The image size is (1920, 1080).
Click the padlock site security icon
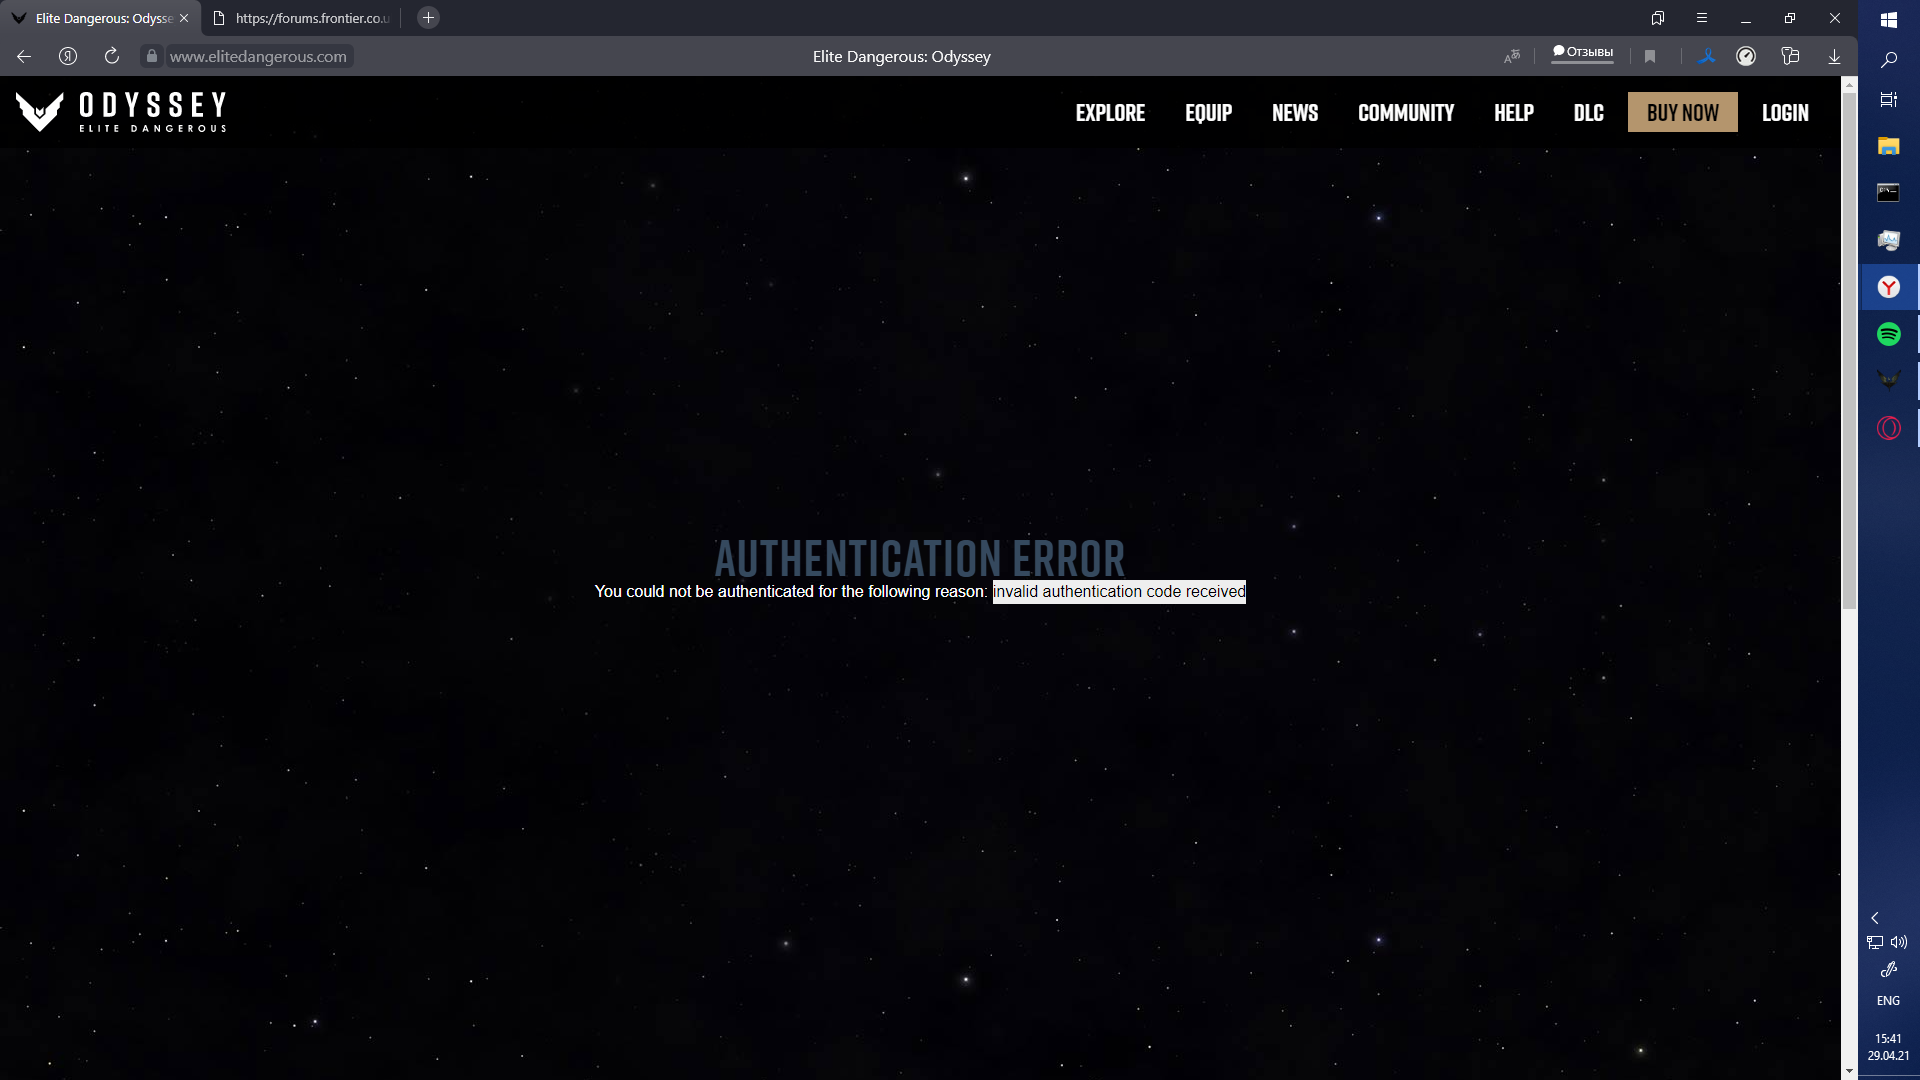(x=152, y=56)
